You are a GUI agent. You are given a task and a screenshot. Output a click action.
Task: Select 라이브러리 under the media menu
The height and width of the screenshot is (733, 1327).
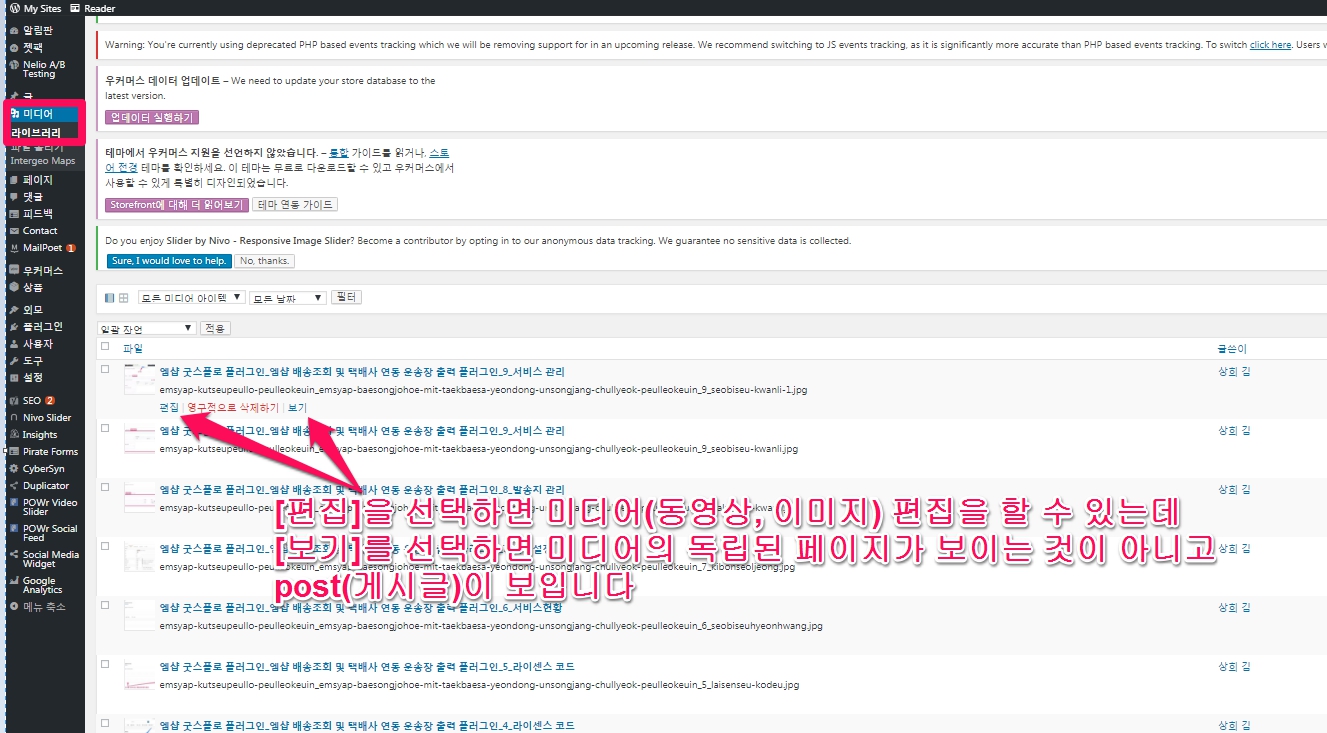[36, 132]
